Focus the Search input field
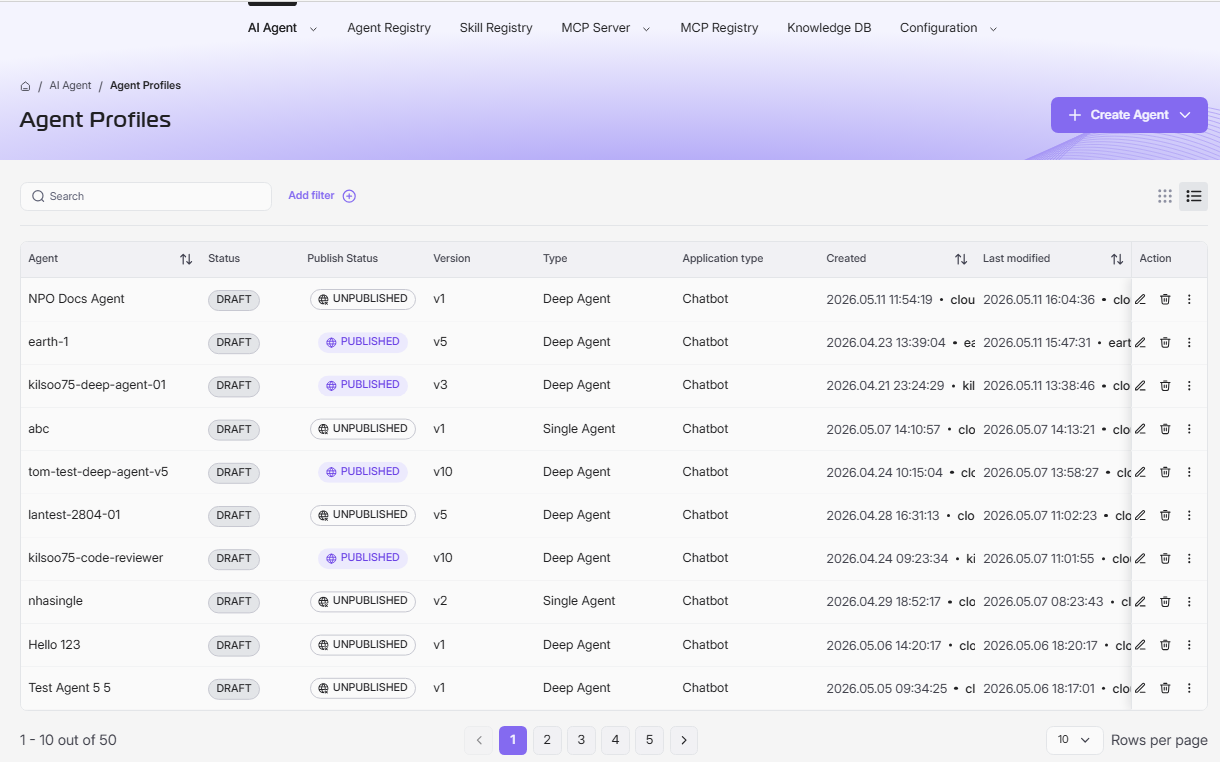Screen dimensions: 1220x762 coord(146,196)
